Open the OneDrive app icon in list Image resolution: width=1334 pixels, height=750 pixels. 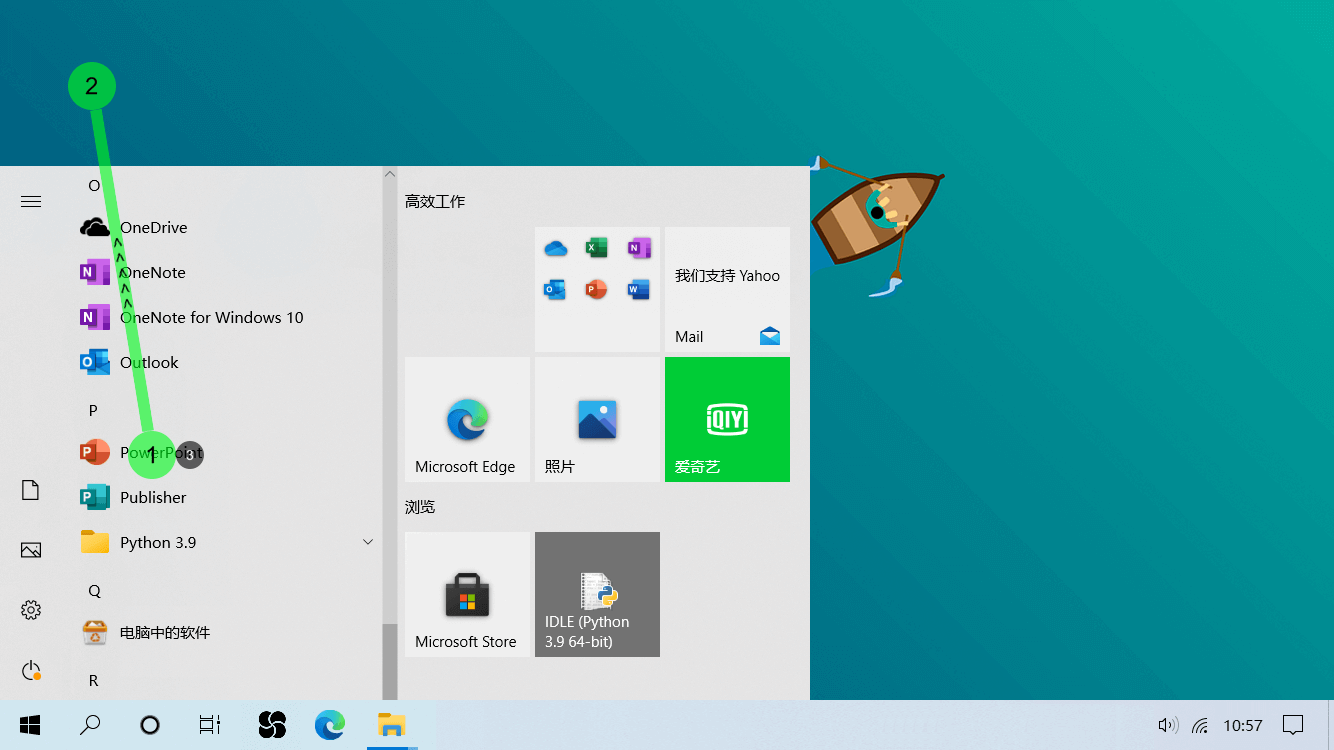[x=95, y=227]
